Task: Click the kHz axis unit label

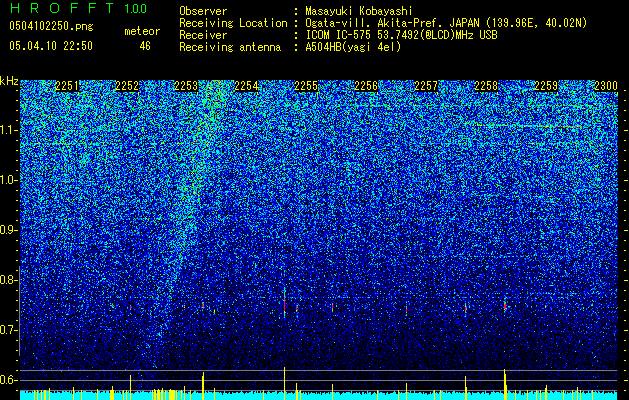Action: pyautogui.click(x=9, y=82)
